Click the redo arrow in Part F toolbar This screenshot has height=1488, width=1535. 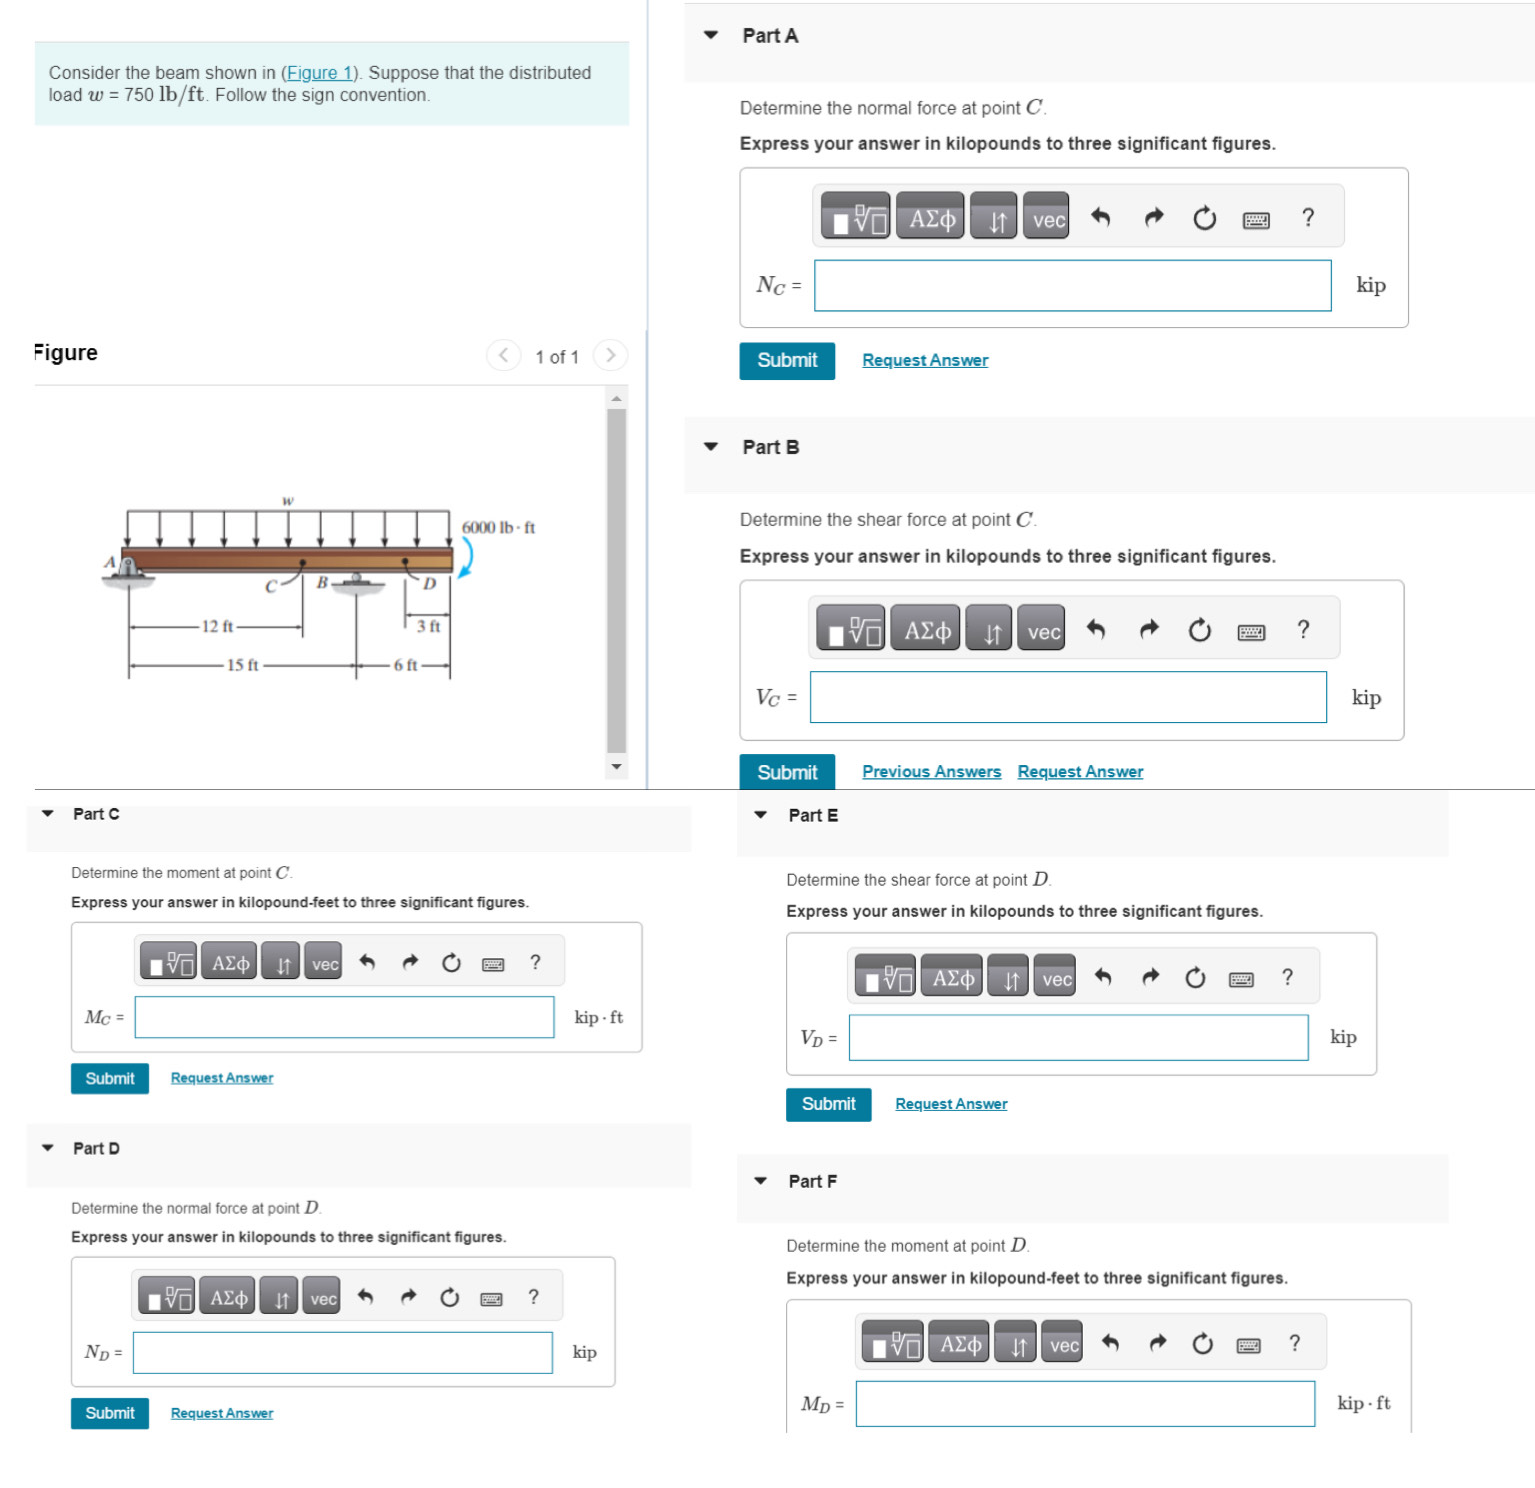coord(1157,1342)
